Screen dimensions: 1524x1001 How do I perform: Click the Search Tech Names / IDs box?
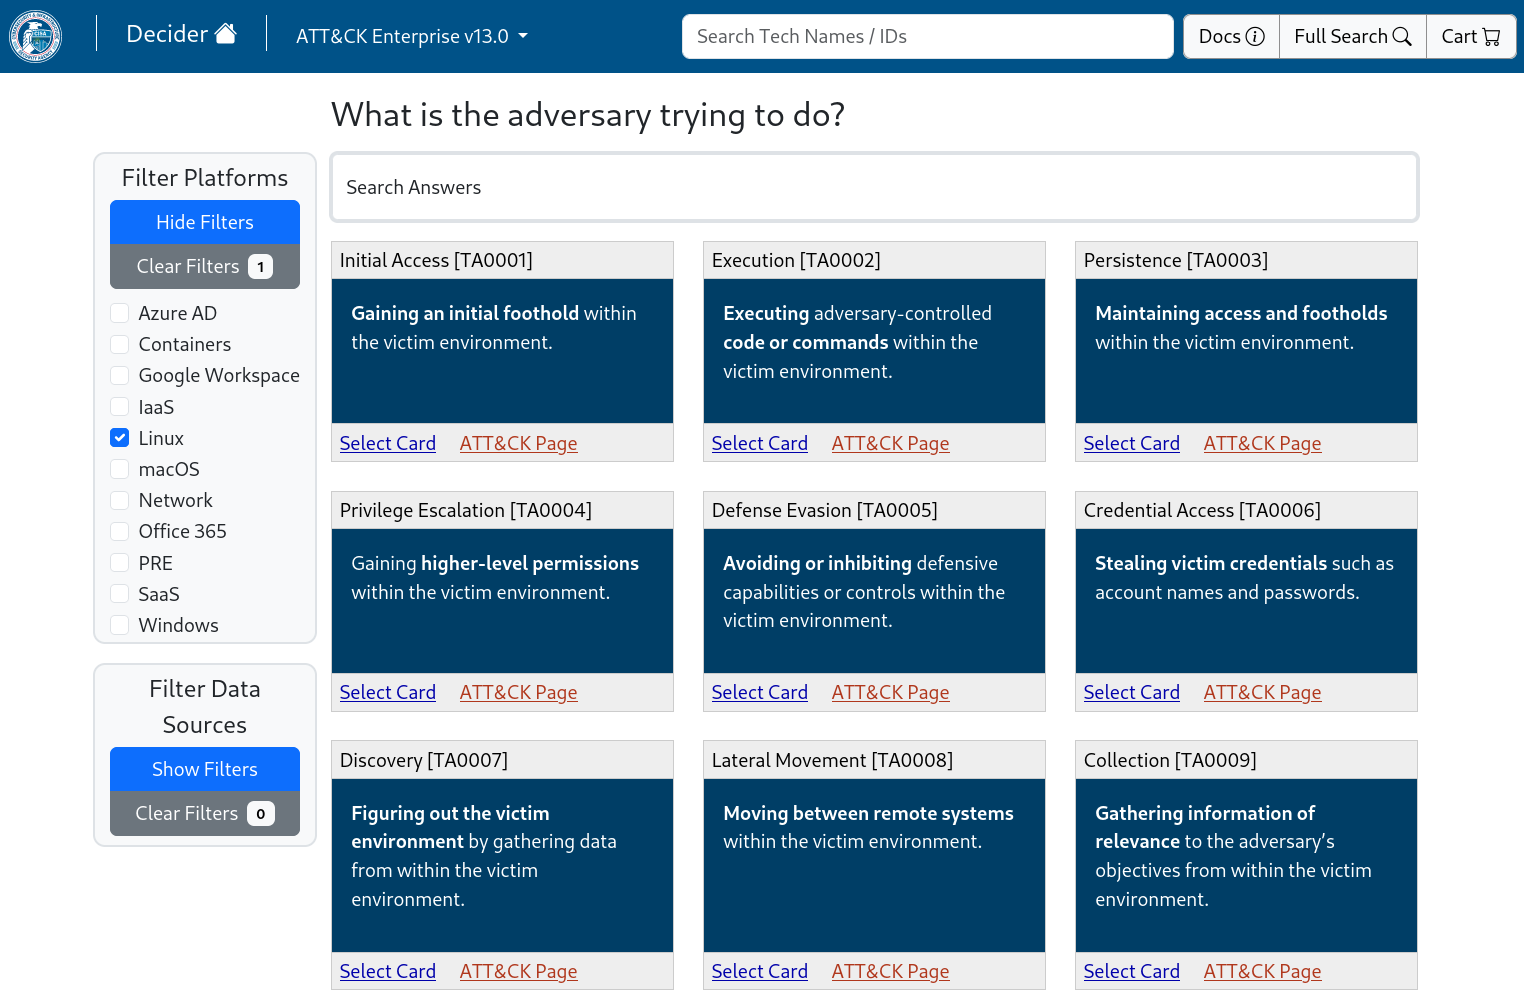point(927,37)
